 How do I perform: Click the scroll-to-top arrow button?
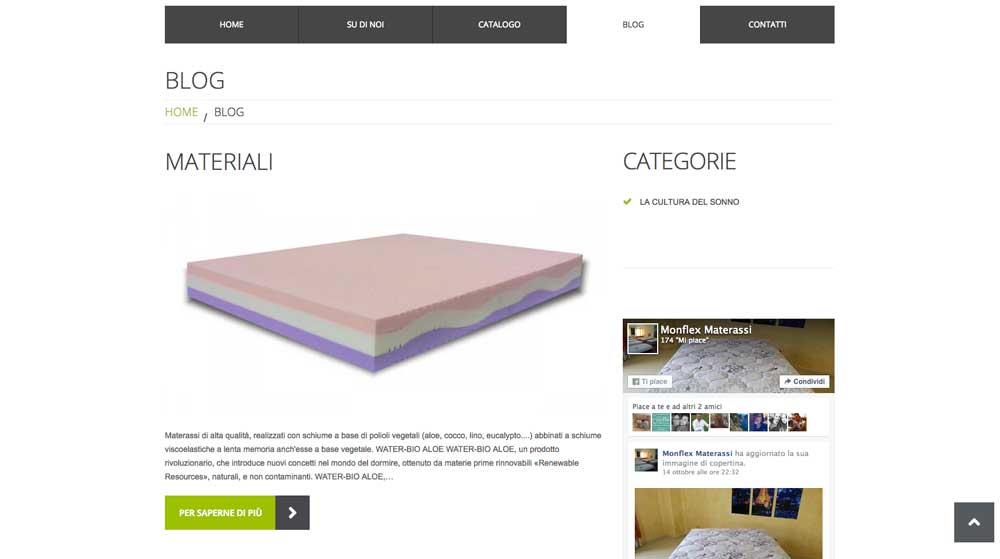pos(974,522)
